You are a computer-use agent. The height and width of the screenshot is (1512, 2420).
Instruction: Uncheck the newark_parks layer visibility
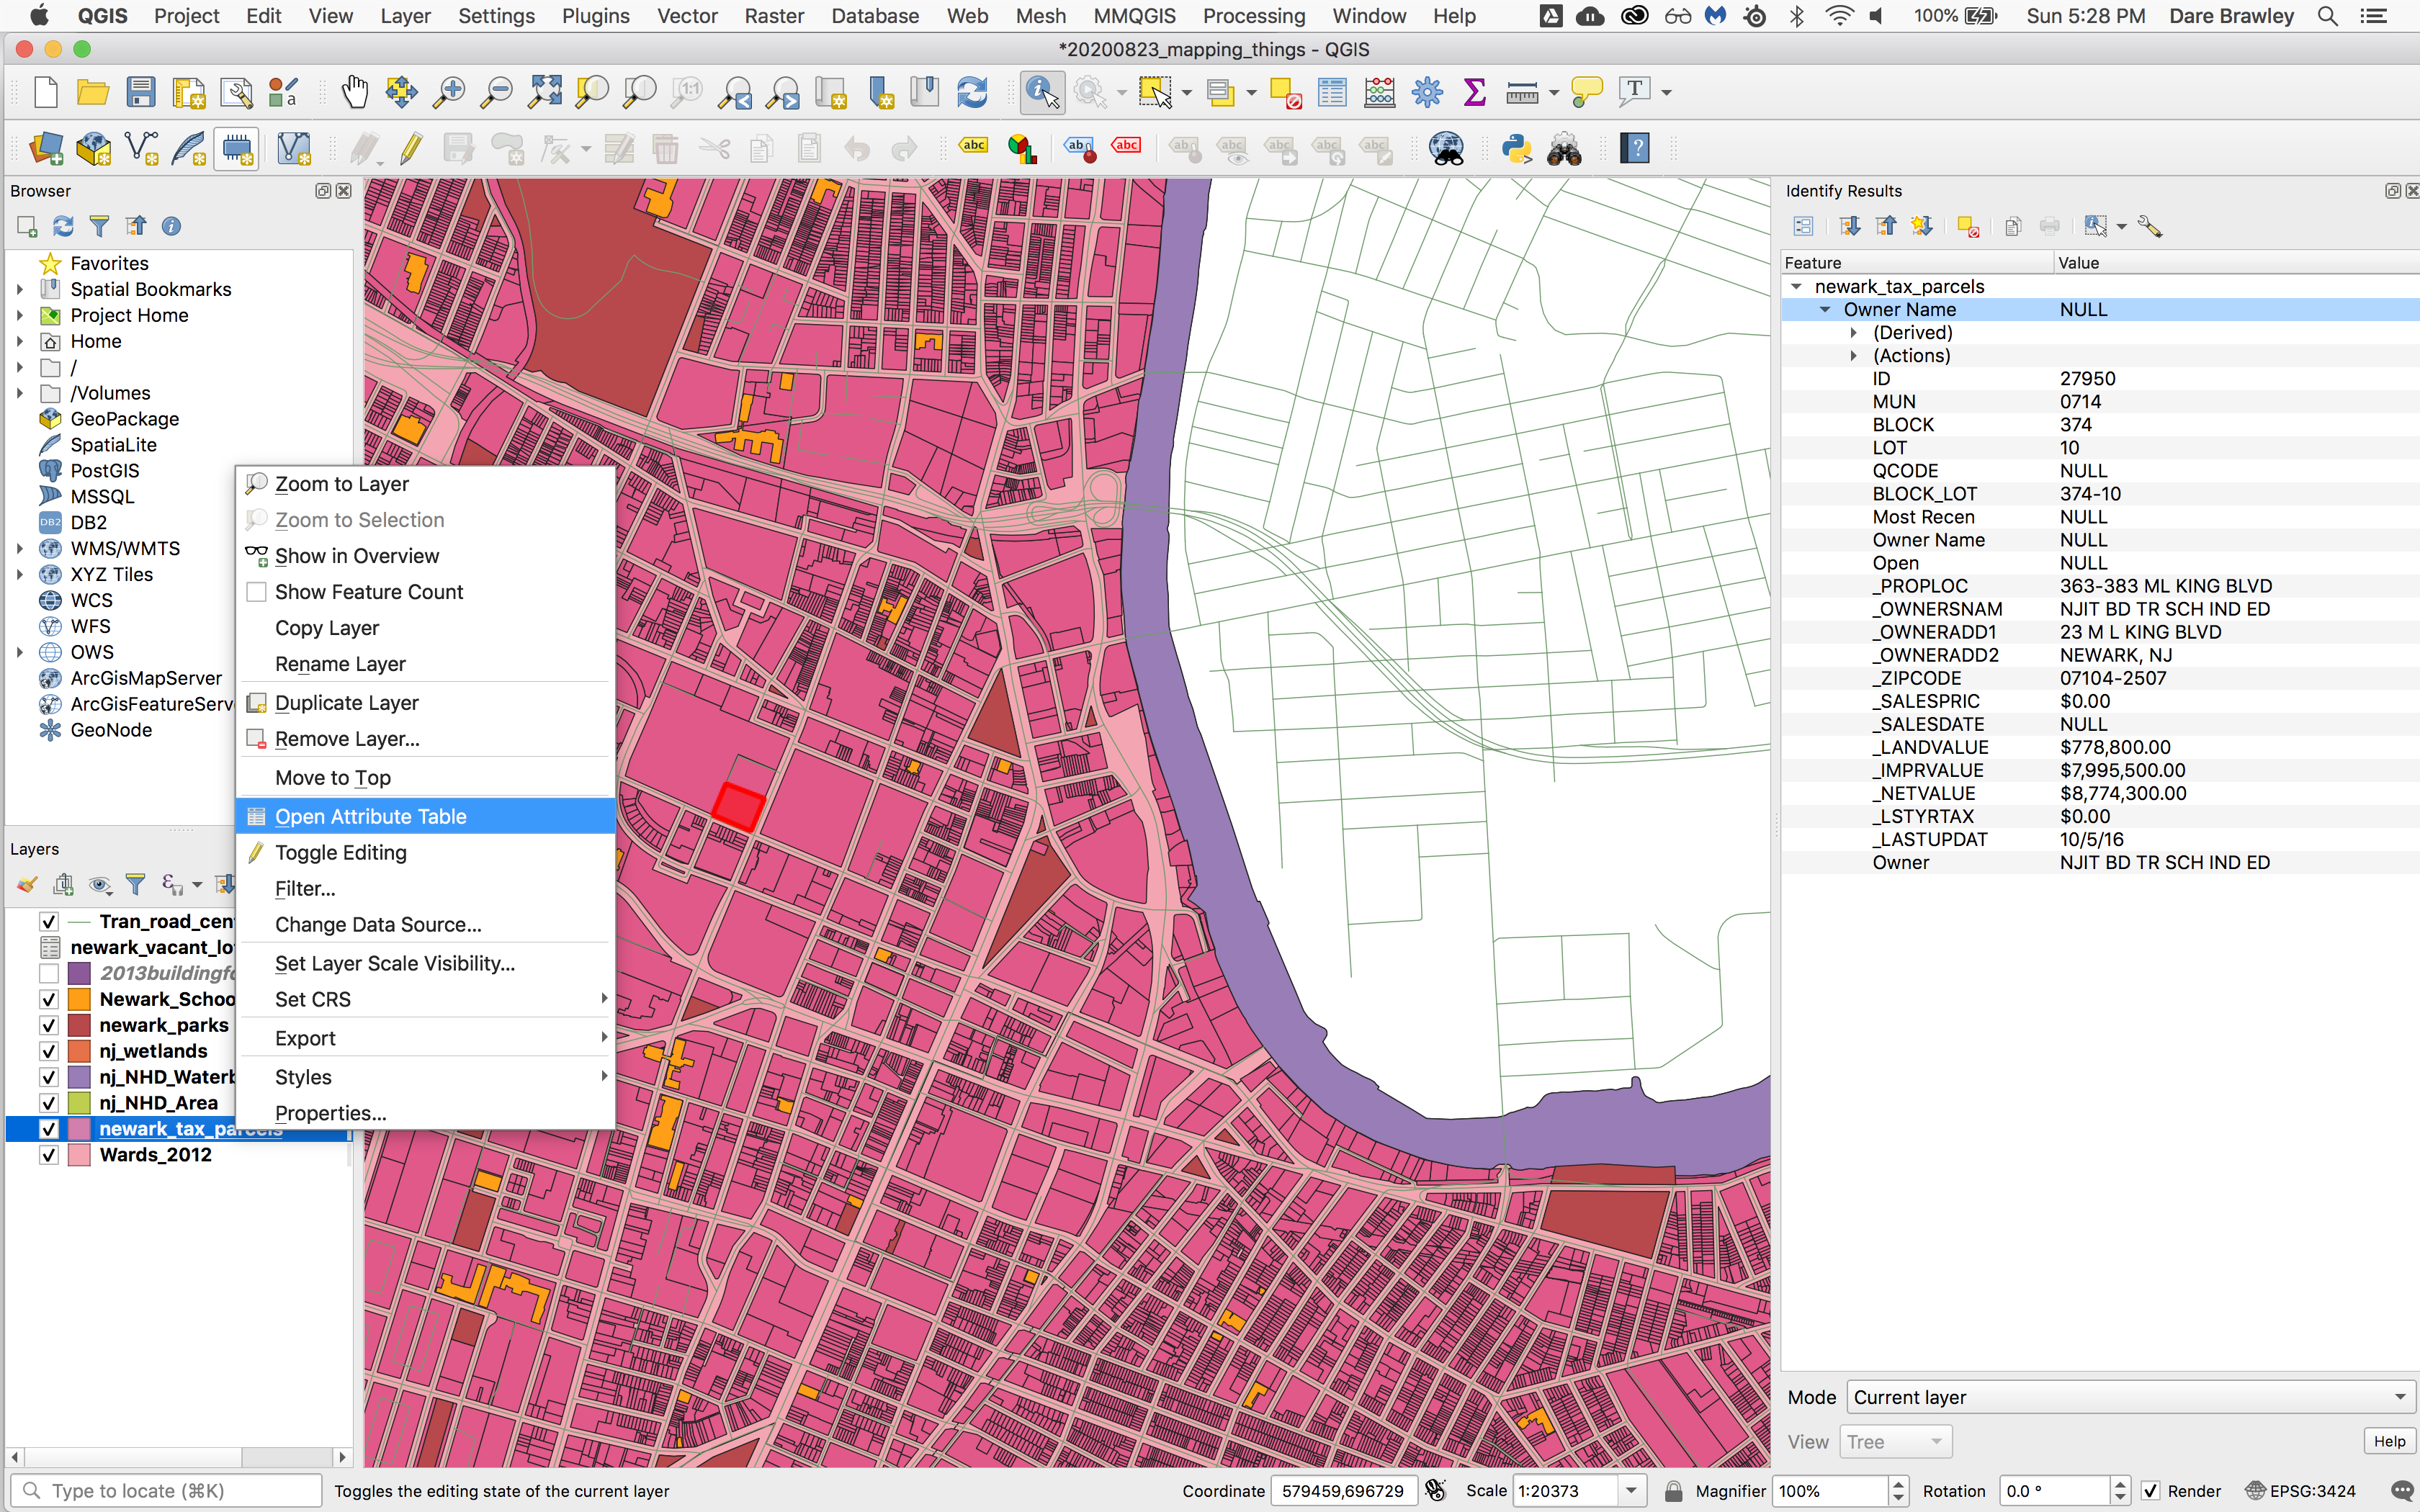(48, 1025)
